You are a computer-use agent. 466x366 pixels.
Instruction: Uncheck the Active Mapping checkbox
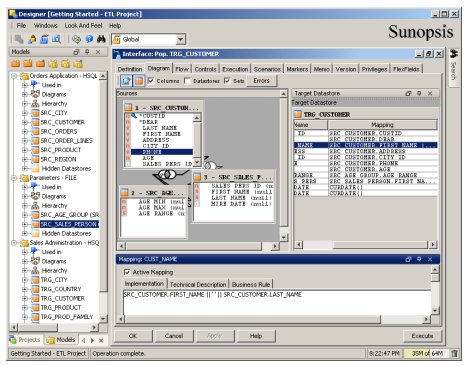click(x=127, y=272)
